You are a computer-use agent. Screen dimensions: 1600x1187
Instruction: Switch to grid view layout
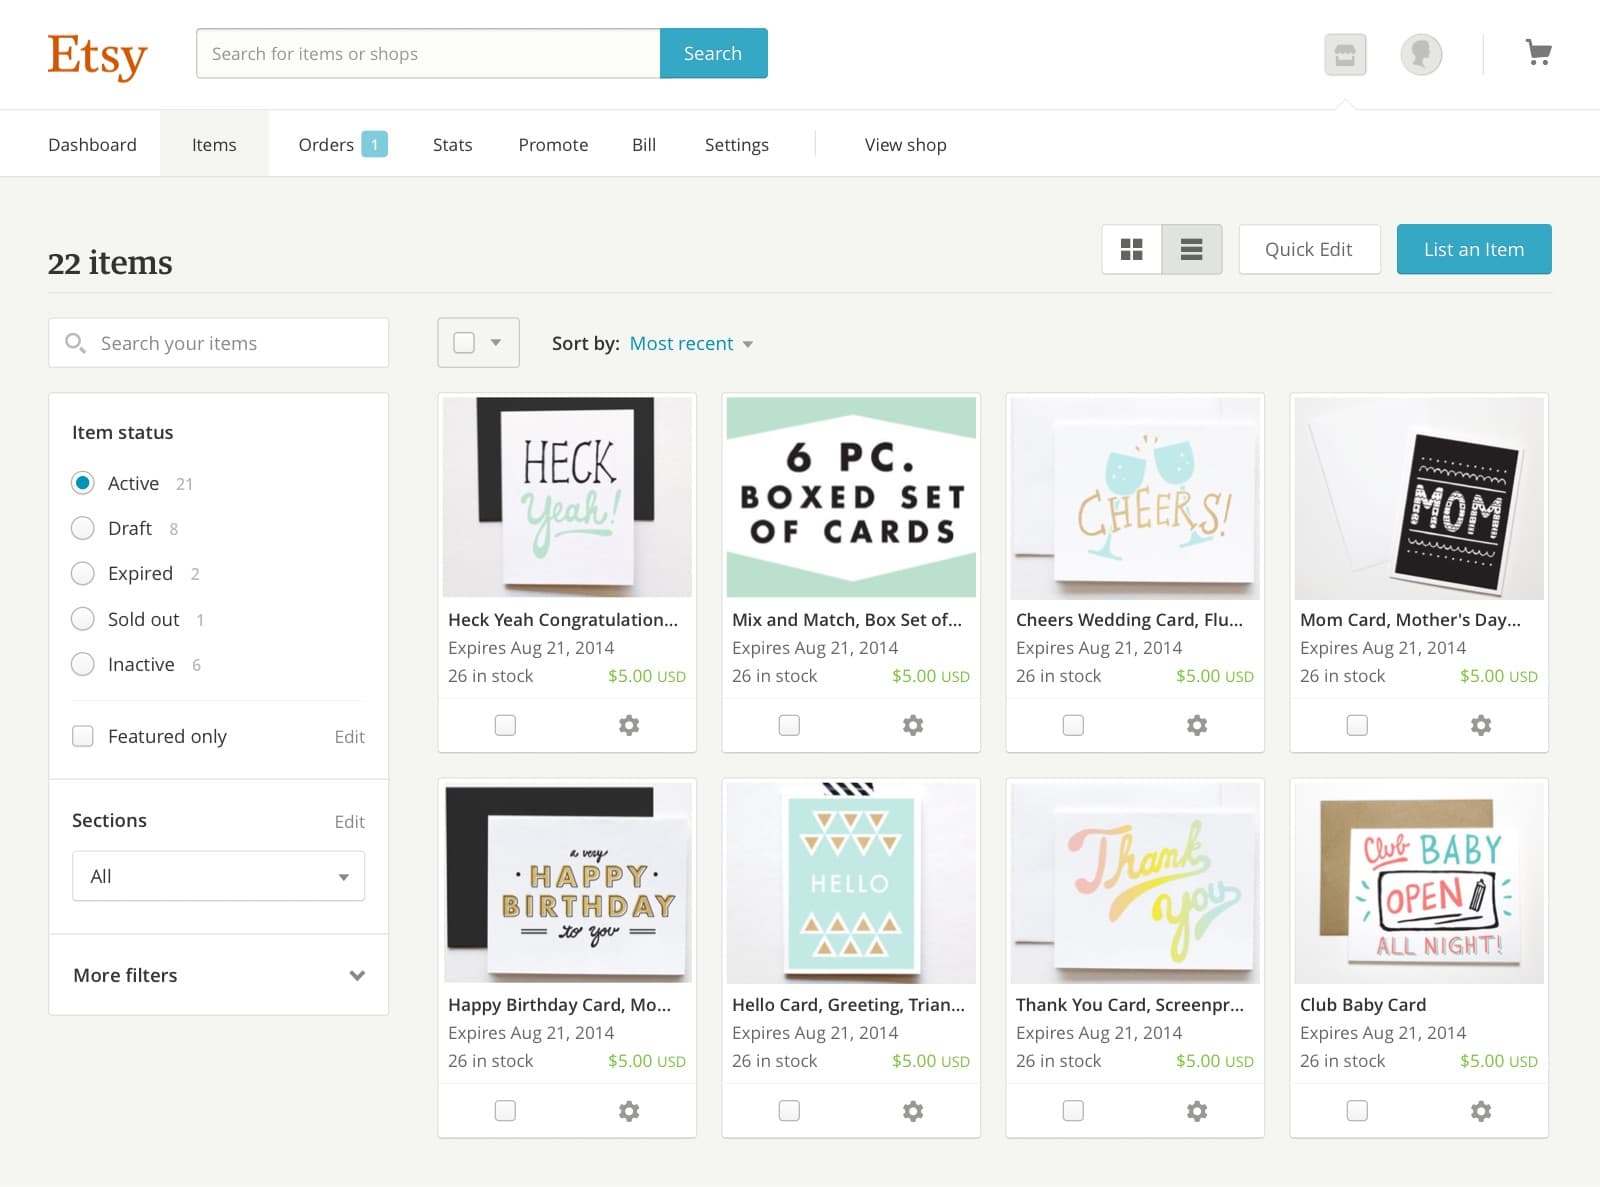(1131, 249)
